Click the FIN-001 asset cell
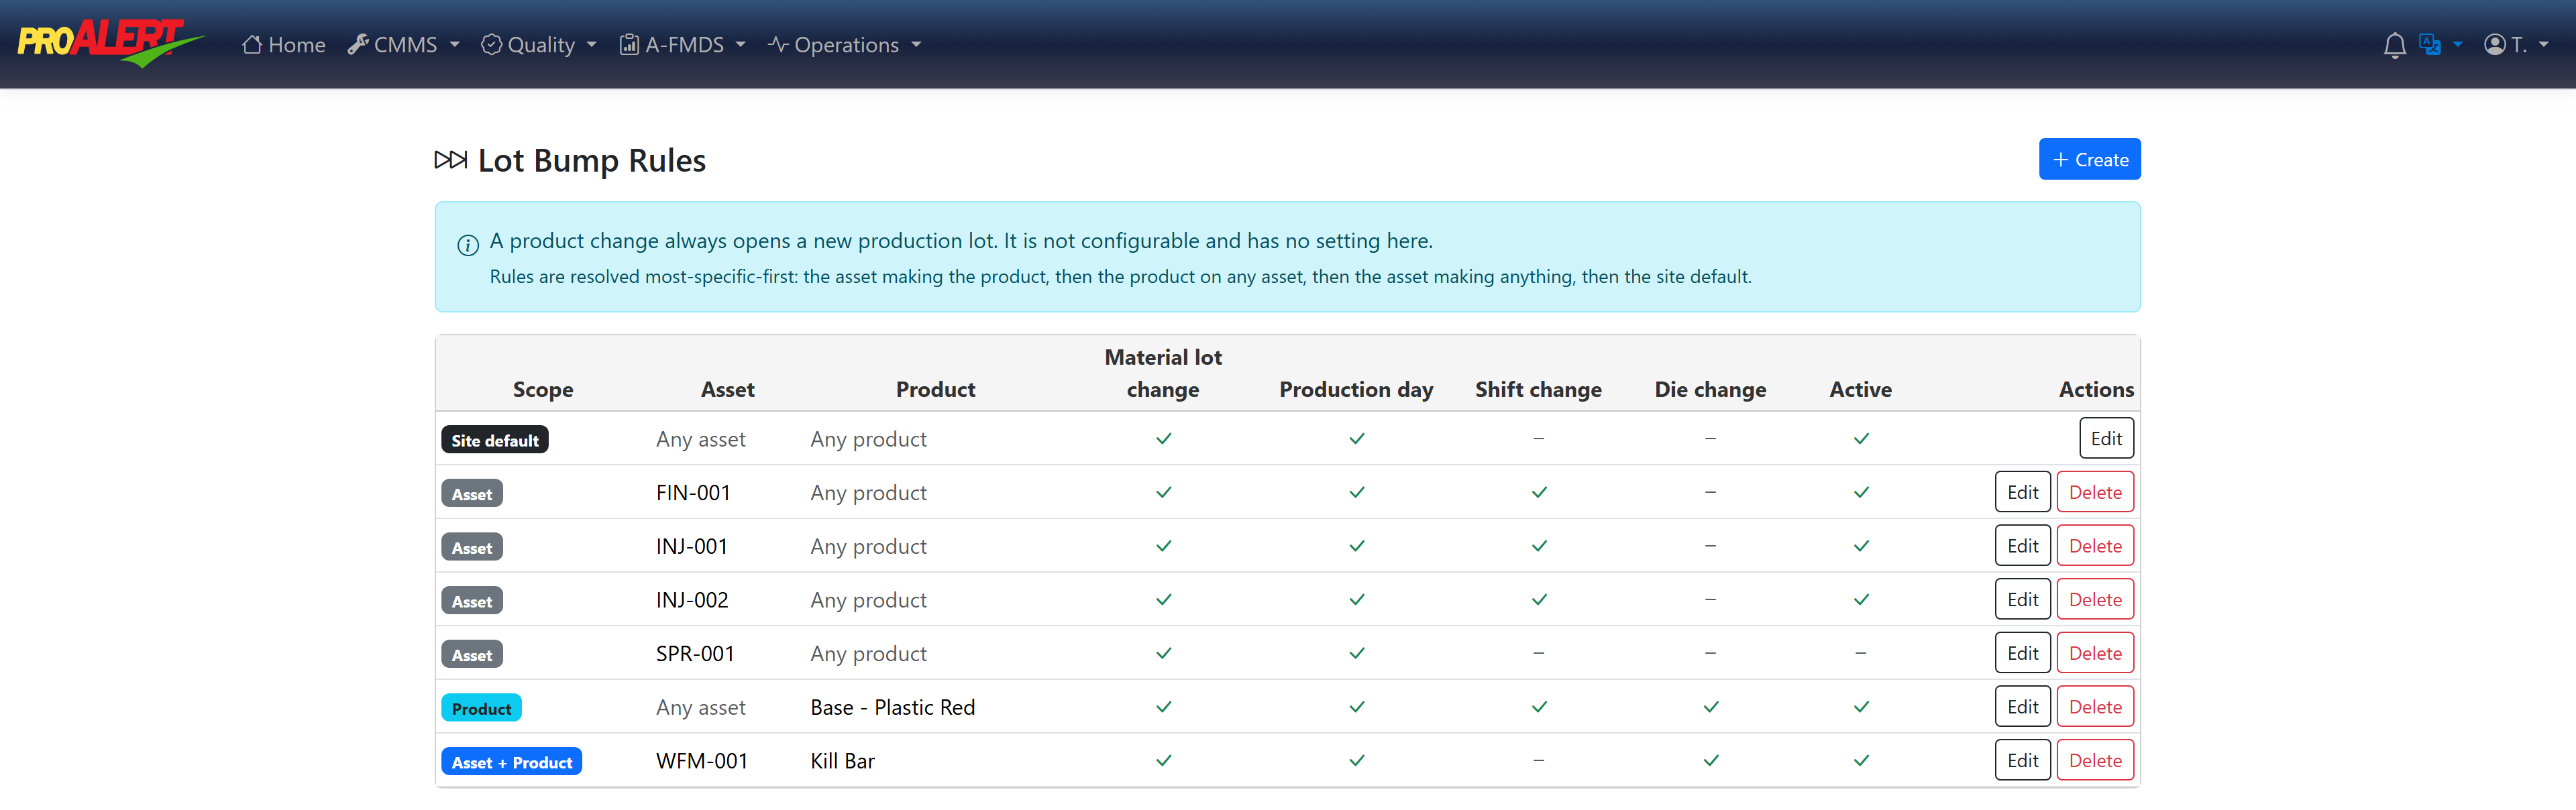Viewport: 2576px width, 810px height. tap(693, 492)
